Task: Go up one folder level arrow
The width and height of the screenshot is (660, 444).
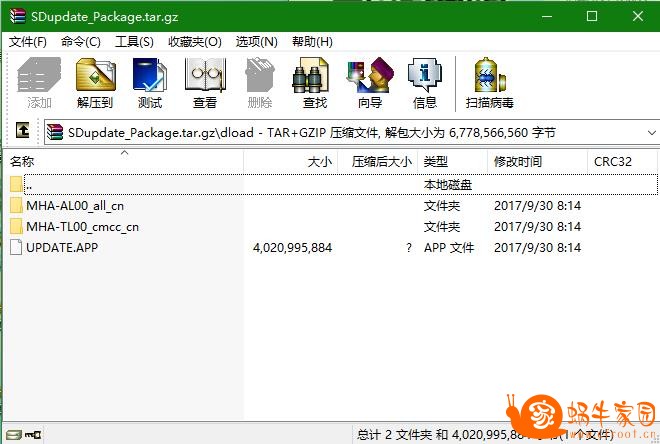Action: (x=23, y=130)
